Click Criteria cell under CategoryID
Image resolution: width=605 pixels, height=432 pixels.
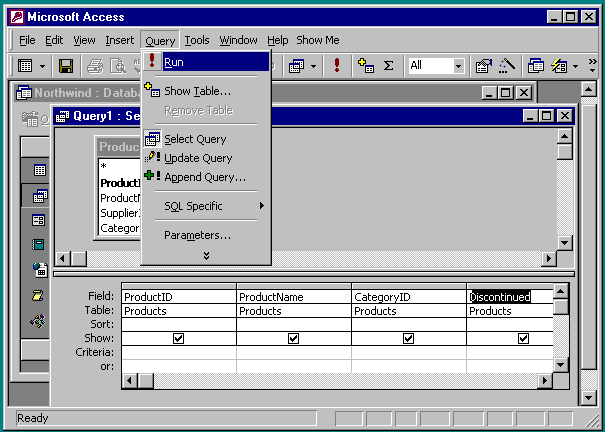click(x=409, y=352)
